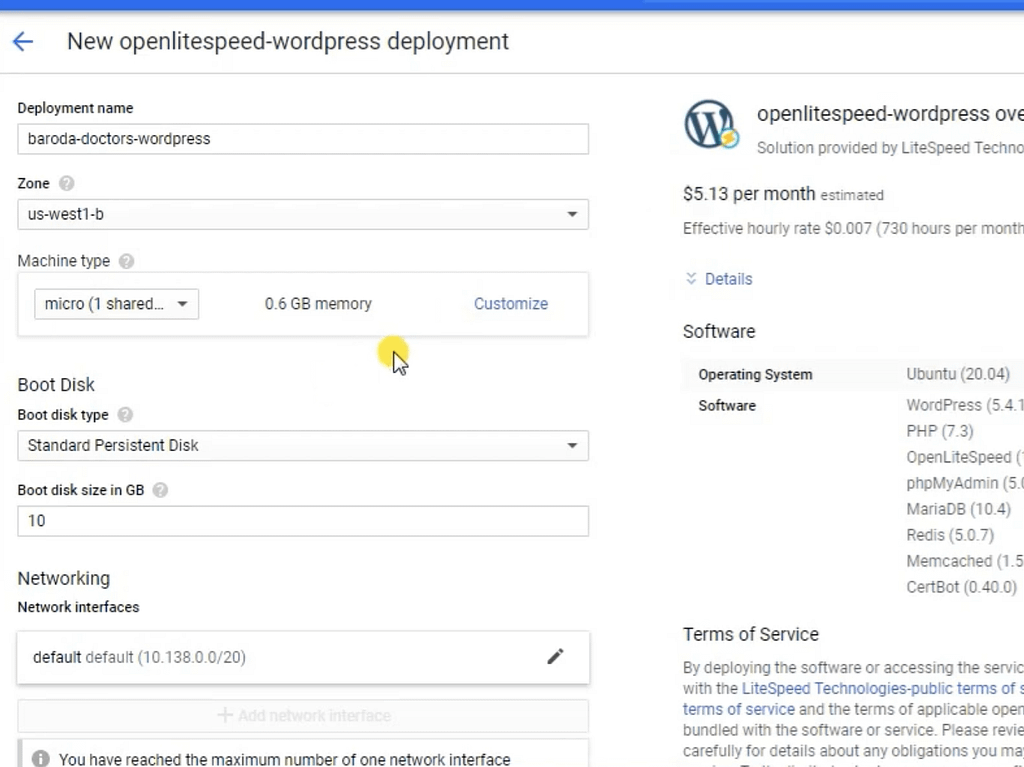The image size is (1024, 767).
Task: Click the 'Boot Disk' section heading
Action: click(56, 385)
